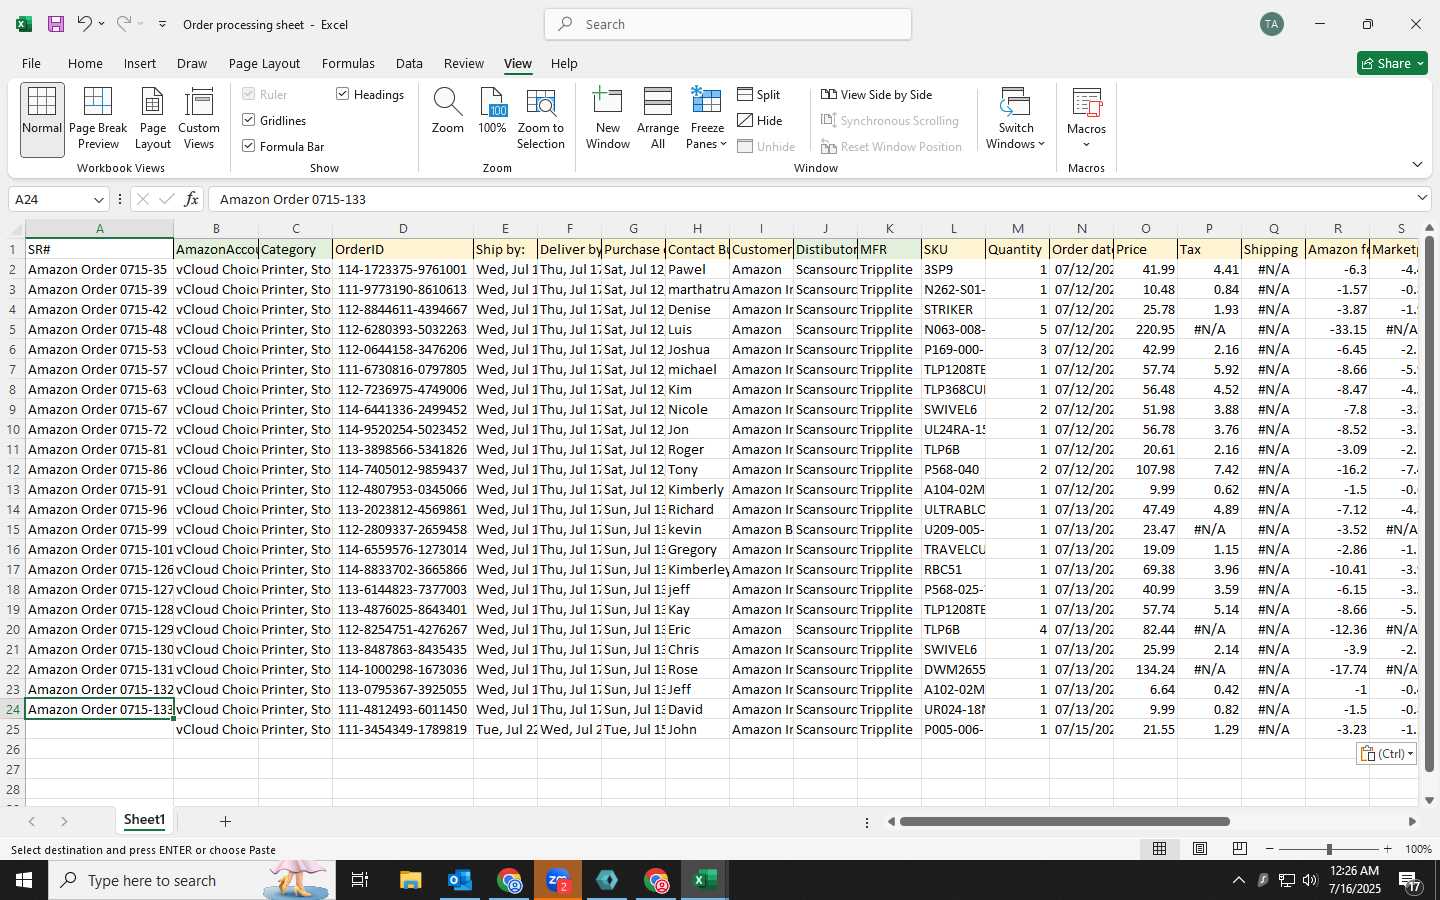Open the user account avatar TA

(x=1271, y=24)
